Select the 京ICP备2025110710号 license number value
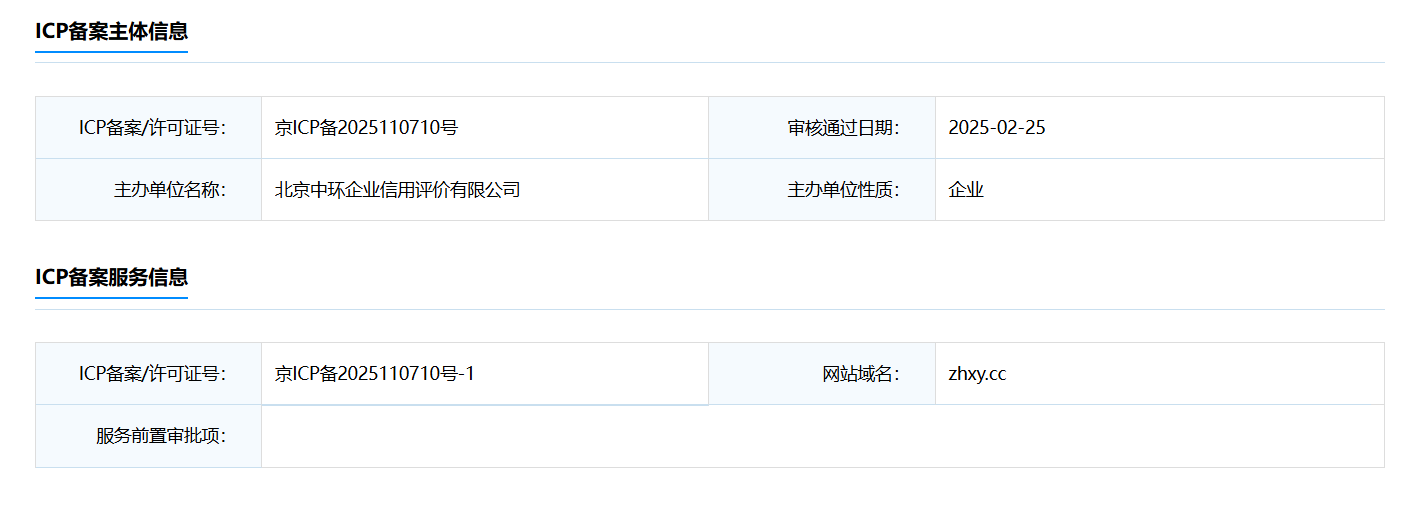The width and height of the screenshot is (1420, 505). click(x=366, y=127)
